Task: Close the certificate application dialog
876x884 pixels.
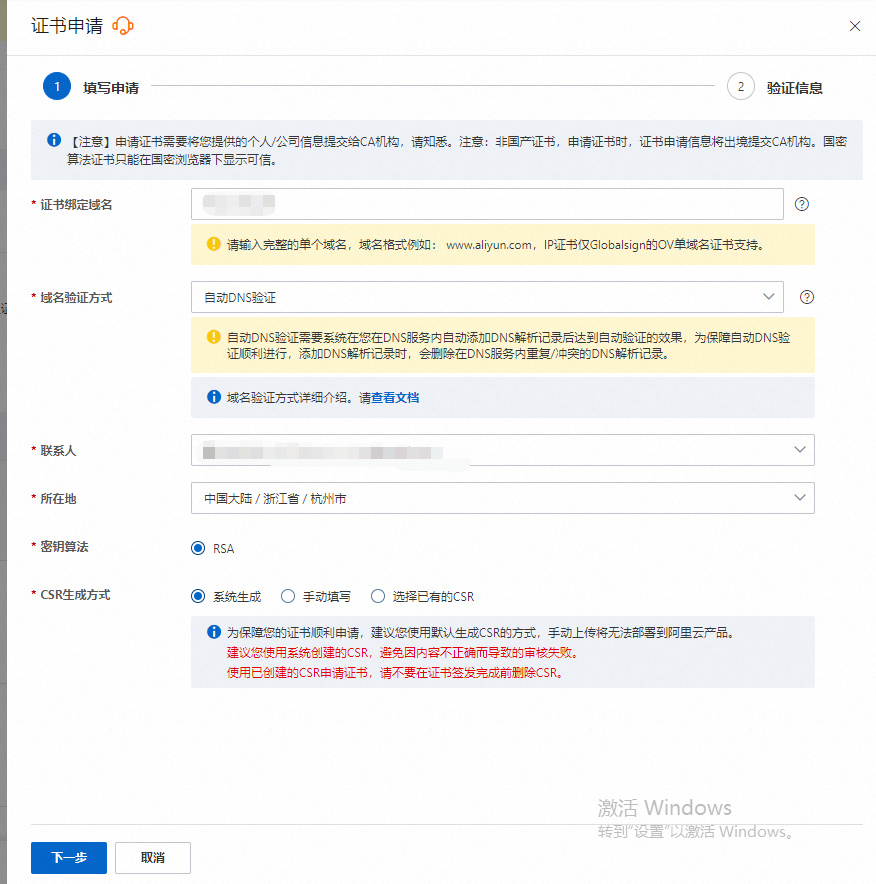Action: coord(854,26)
